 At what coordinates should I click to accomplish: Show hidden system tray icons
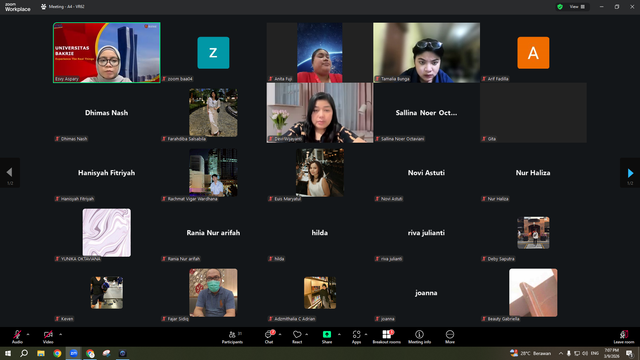point(561,353)
